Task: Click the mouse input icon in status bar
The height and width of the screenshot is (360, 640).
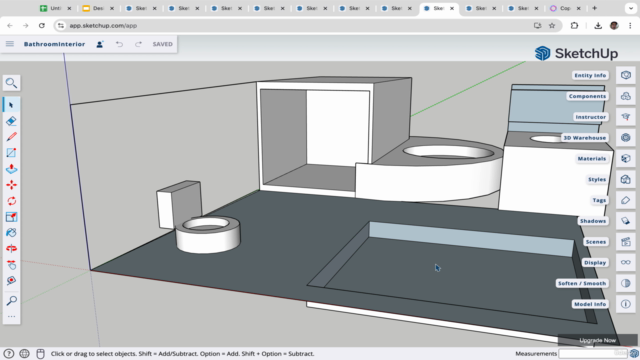Action: 40,353
